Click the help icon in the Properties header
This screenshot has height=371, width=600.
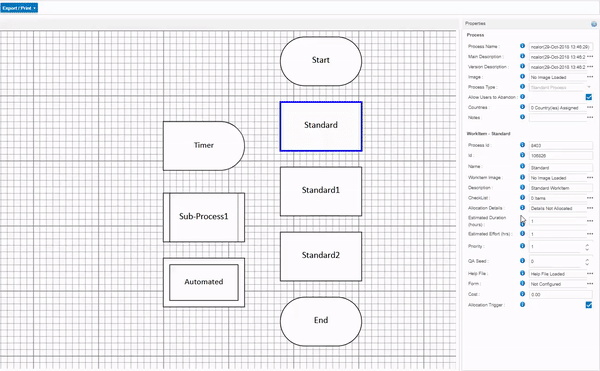[594, 24]
